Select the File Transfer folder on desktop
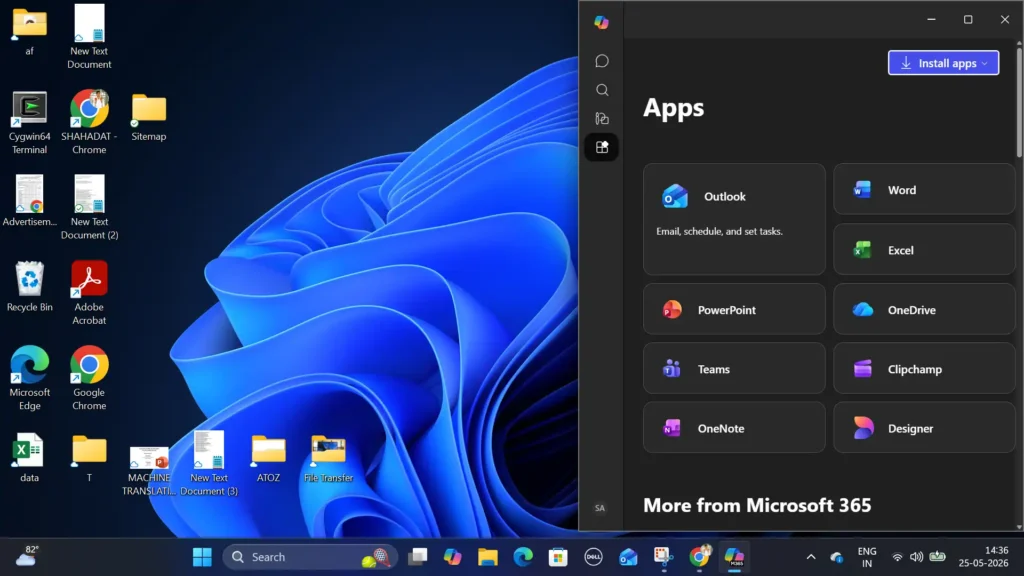The image size is (1024, 576). point(328,458)
